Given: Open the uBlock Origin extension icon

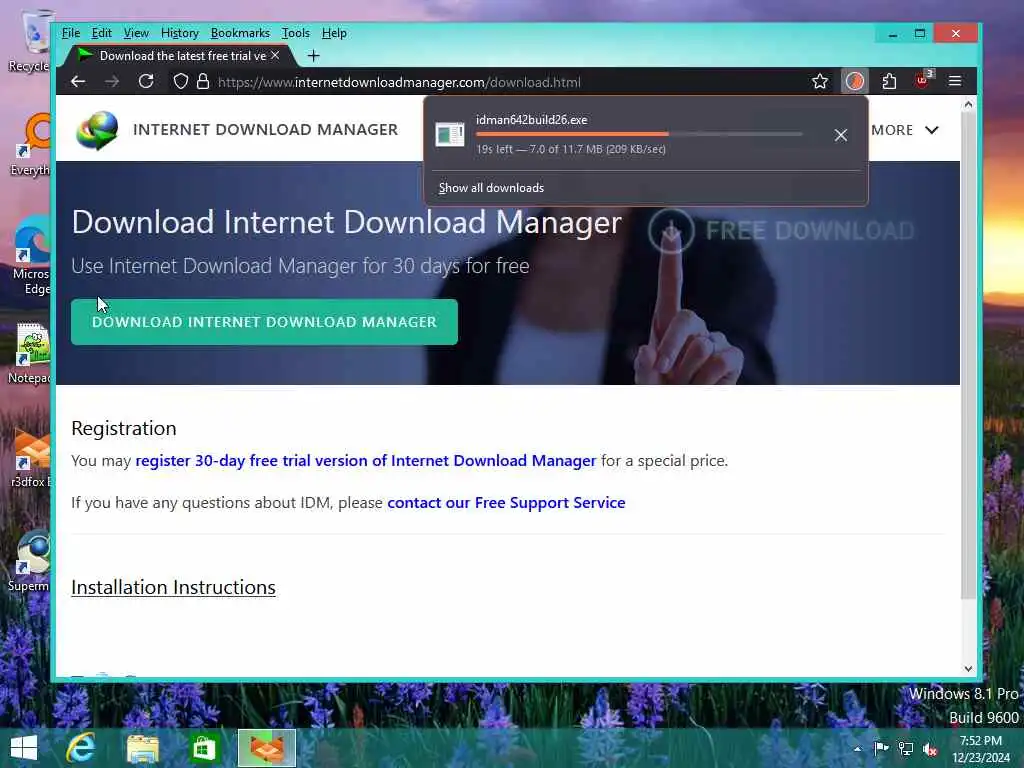Looking at the screenshot, I should (923, 80).
